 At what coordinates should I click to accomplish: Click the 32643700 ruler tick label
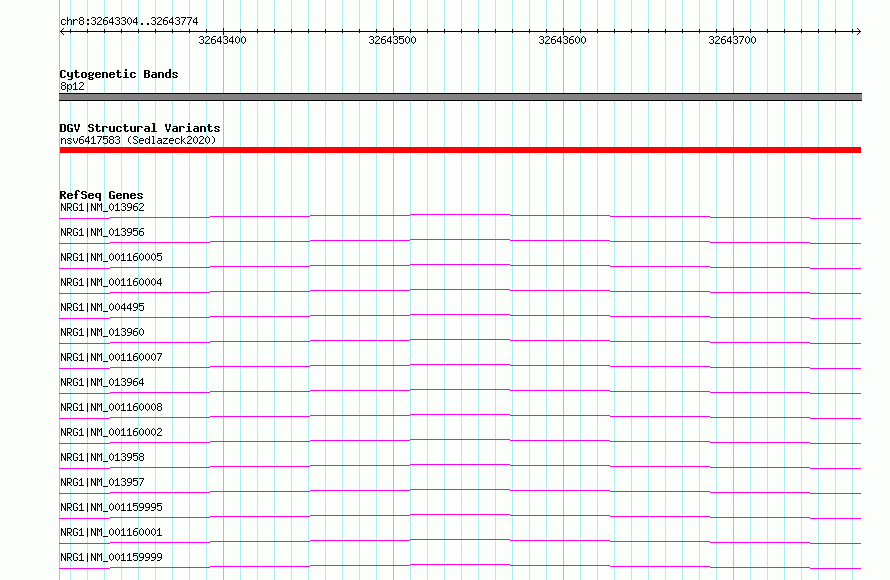732,40
